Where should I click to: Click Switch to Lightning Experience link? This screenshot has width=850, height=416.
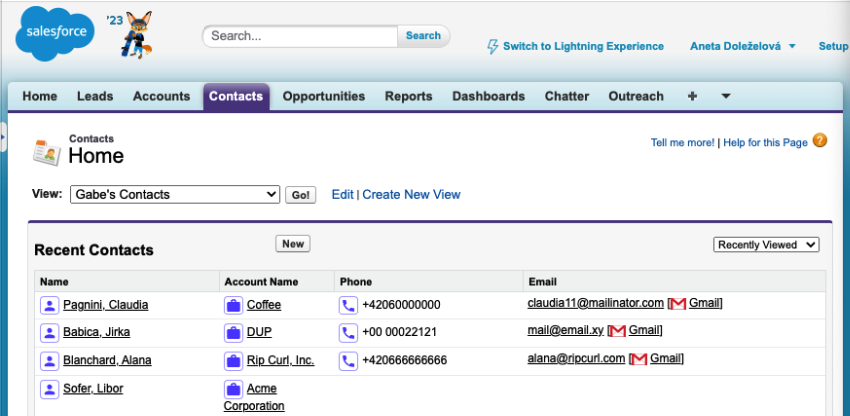(583, 47)
